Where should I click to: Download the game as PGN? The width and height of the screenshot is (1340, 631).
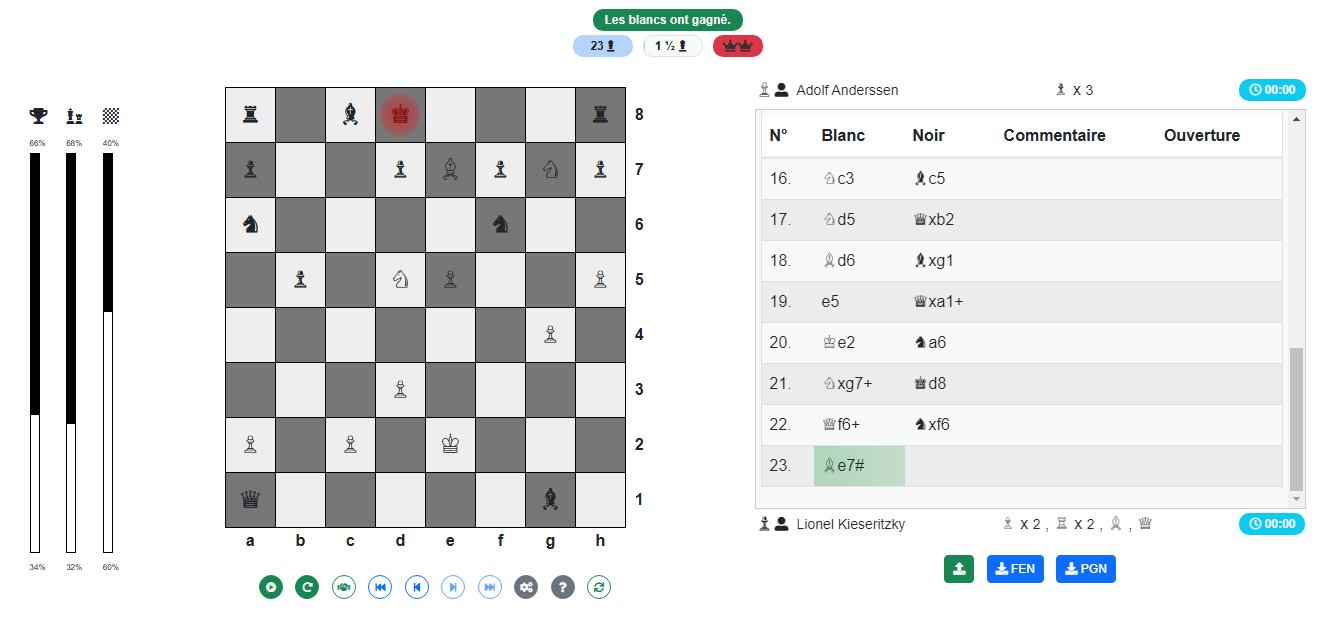click(x=1085, y=568)
